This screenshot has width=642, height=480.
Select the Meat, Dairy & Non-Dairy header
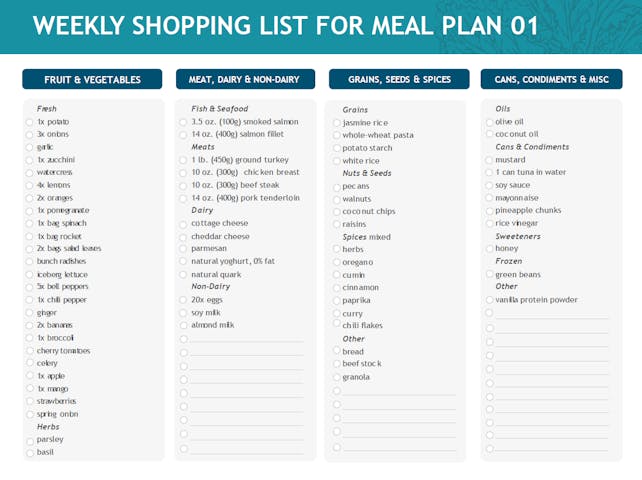point(245,79)
